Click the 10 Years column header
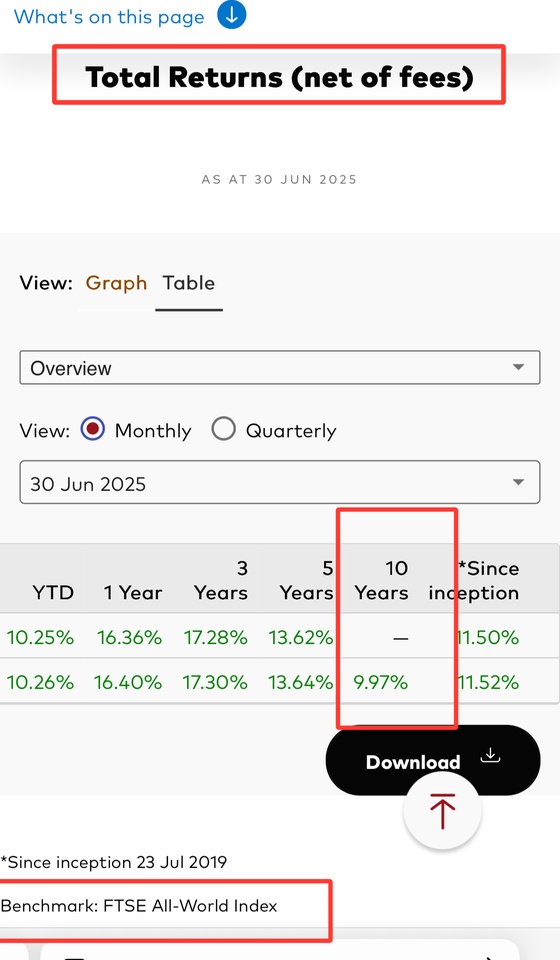The width and height of the screenshot is (560, 960). (x=381, y=580)
